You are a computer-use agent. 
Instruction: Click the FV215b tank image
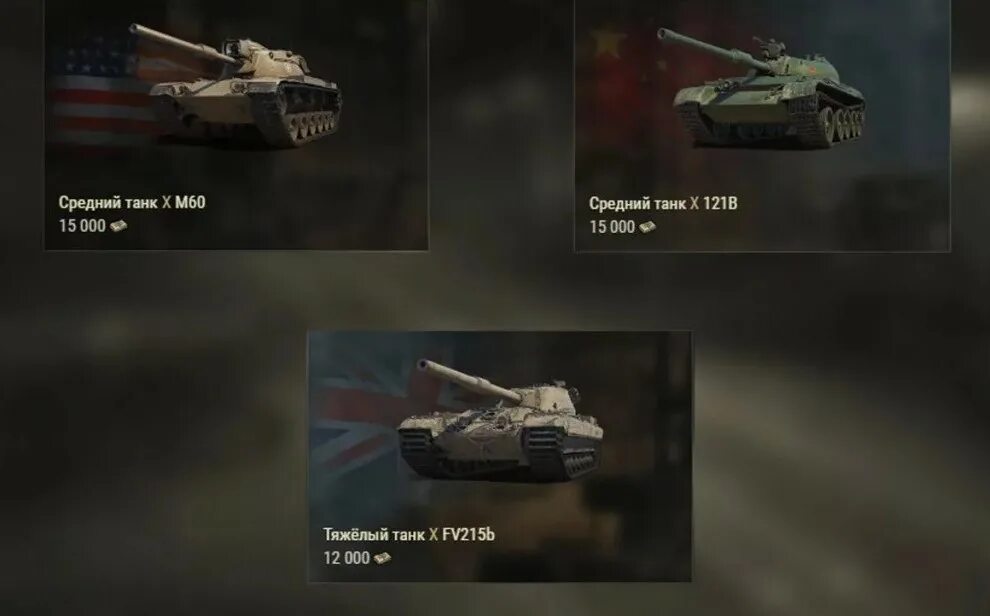(500, 421)
